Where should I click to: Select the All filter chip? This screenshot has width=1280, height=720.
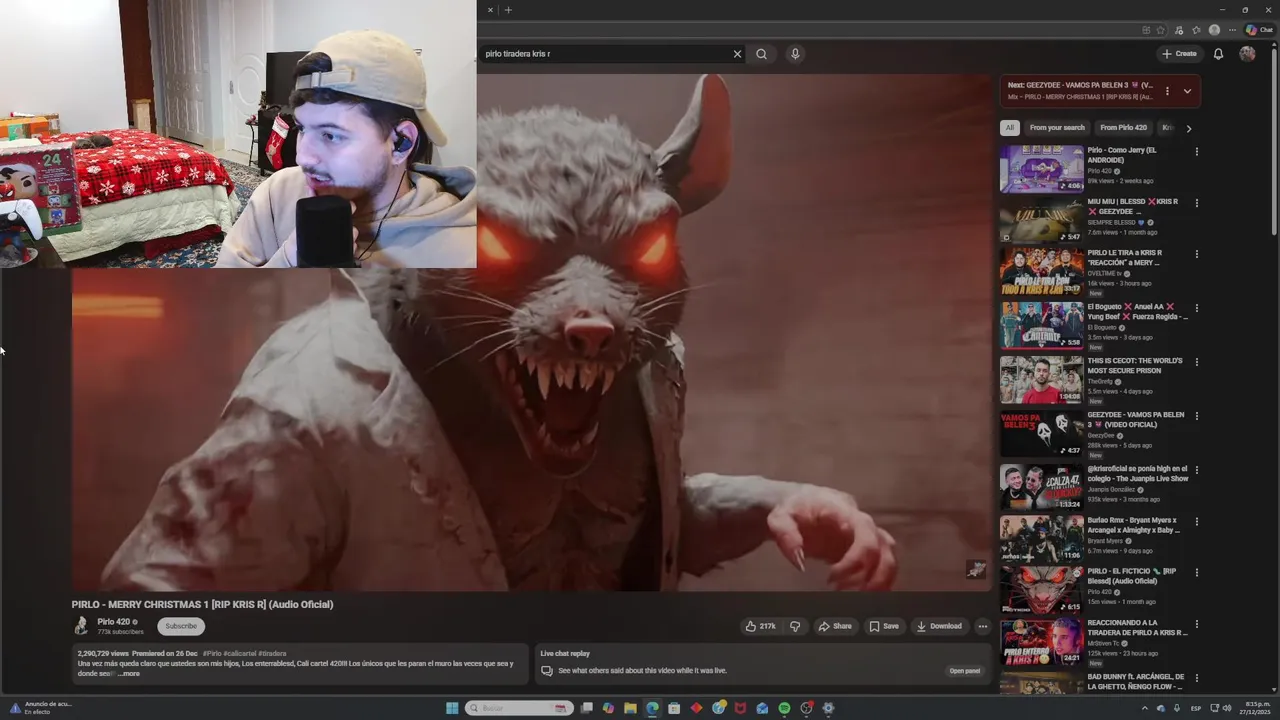(1010, 128)
